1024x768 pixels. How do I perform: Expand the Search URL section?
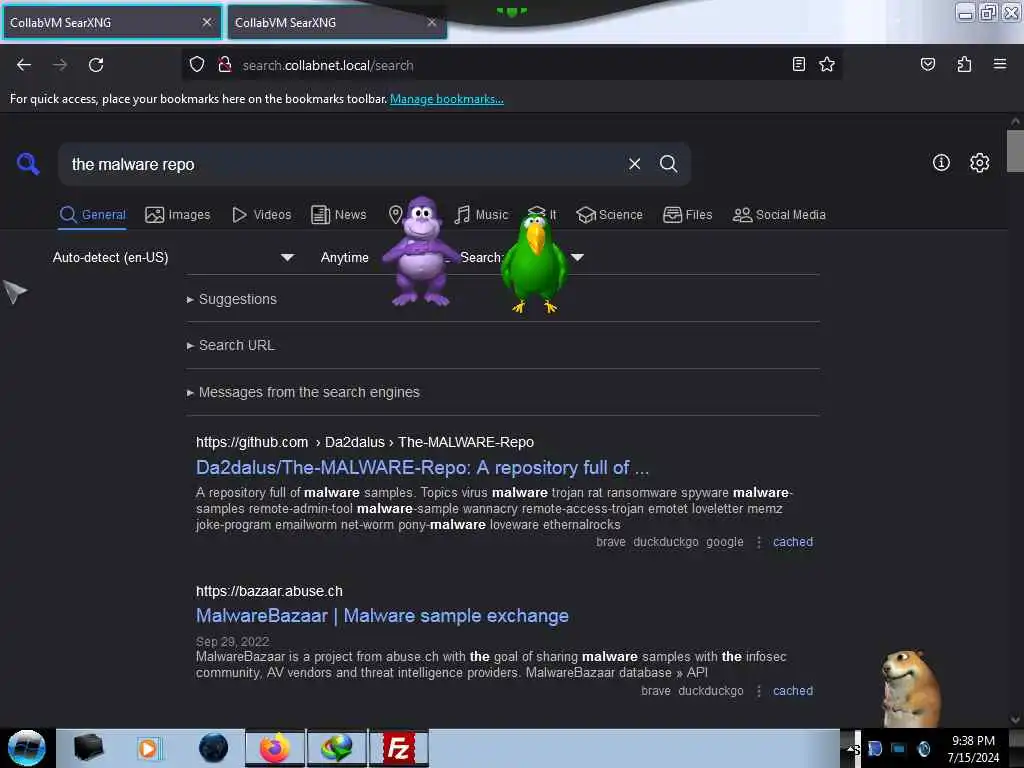(231, 345)
